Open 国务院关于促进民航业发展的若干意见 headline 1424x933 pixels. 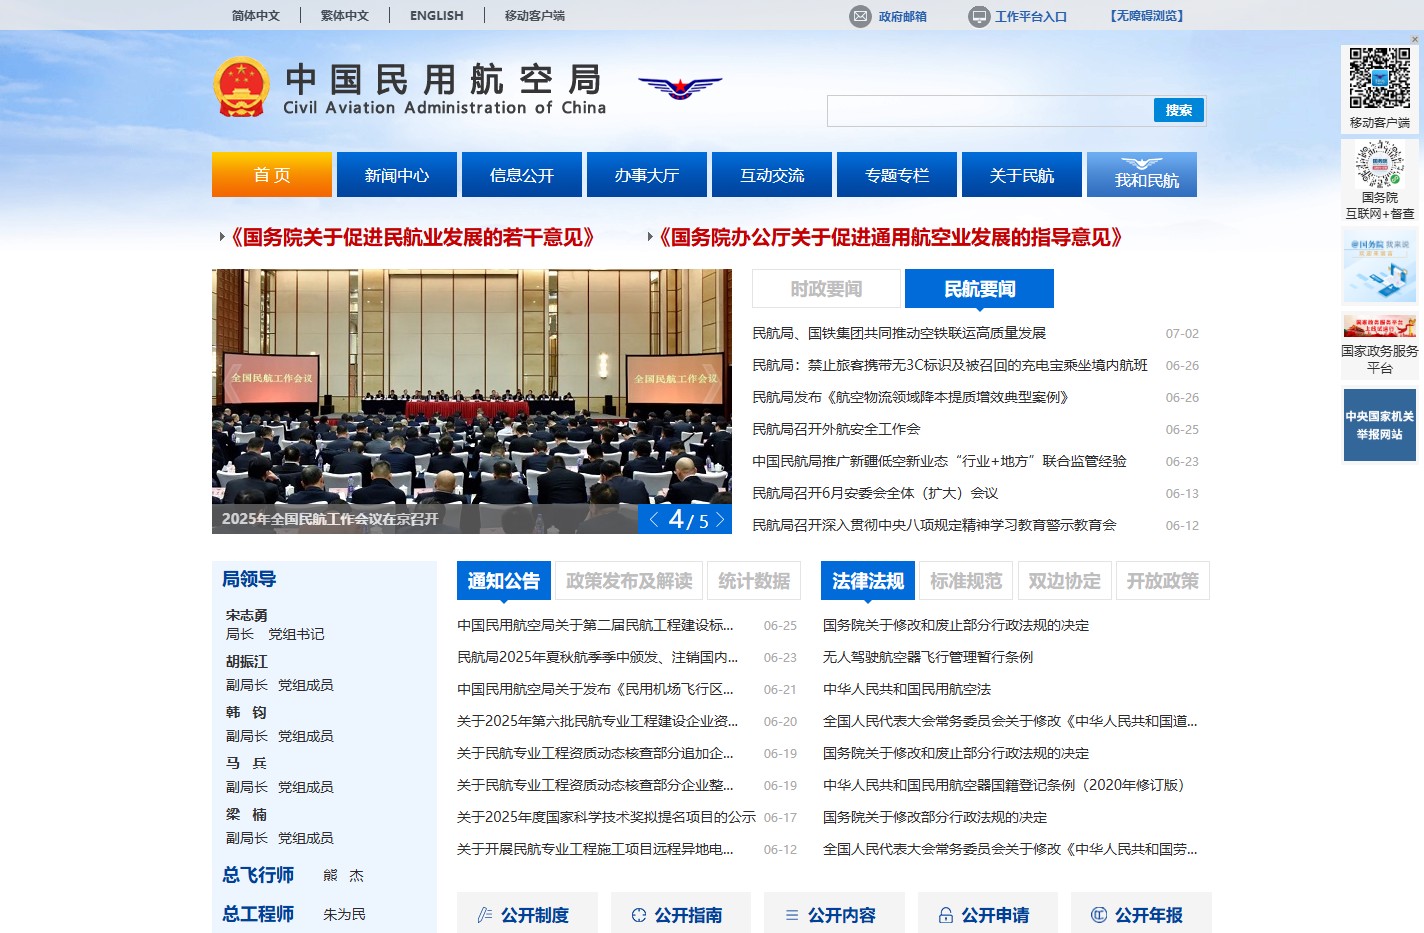413,237
